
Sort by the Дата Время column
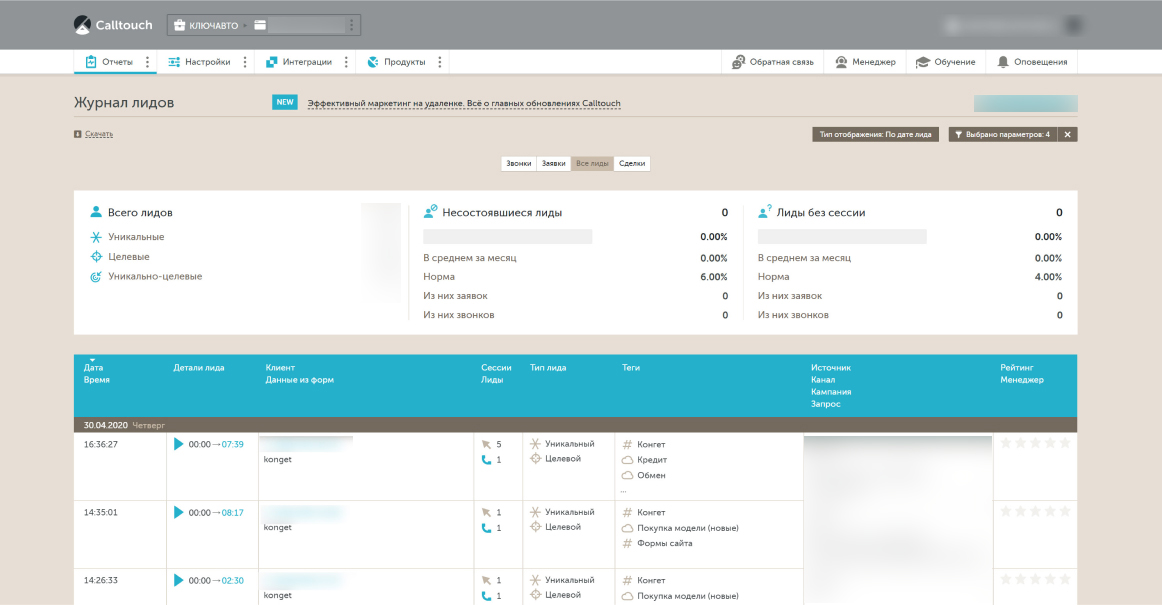(x=96, y=373)
